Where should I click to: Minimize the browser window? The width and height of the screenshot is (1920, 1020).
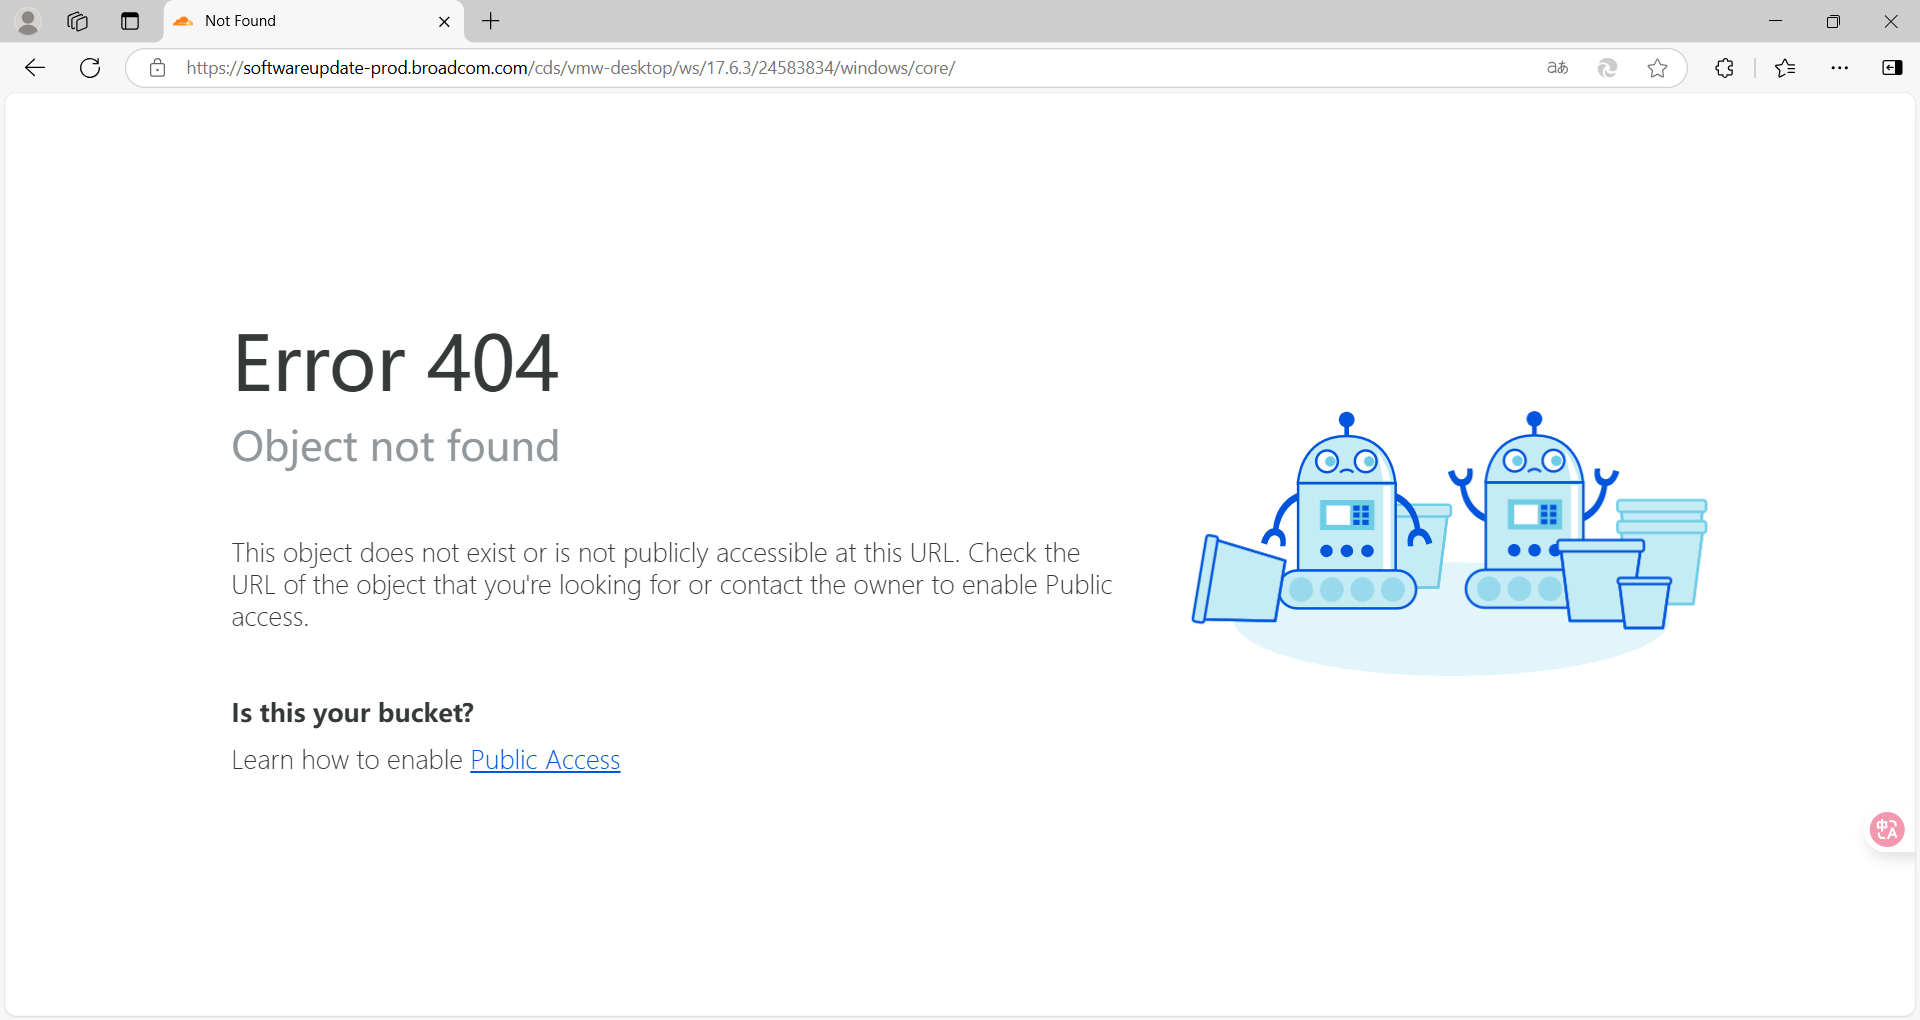click(1776, 21)
